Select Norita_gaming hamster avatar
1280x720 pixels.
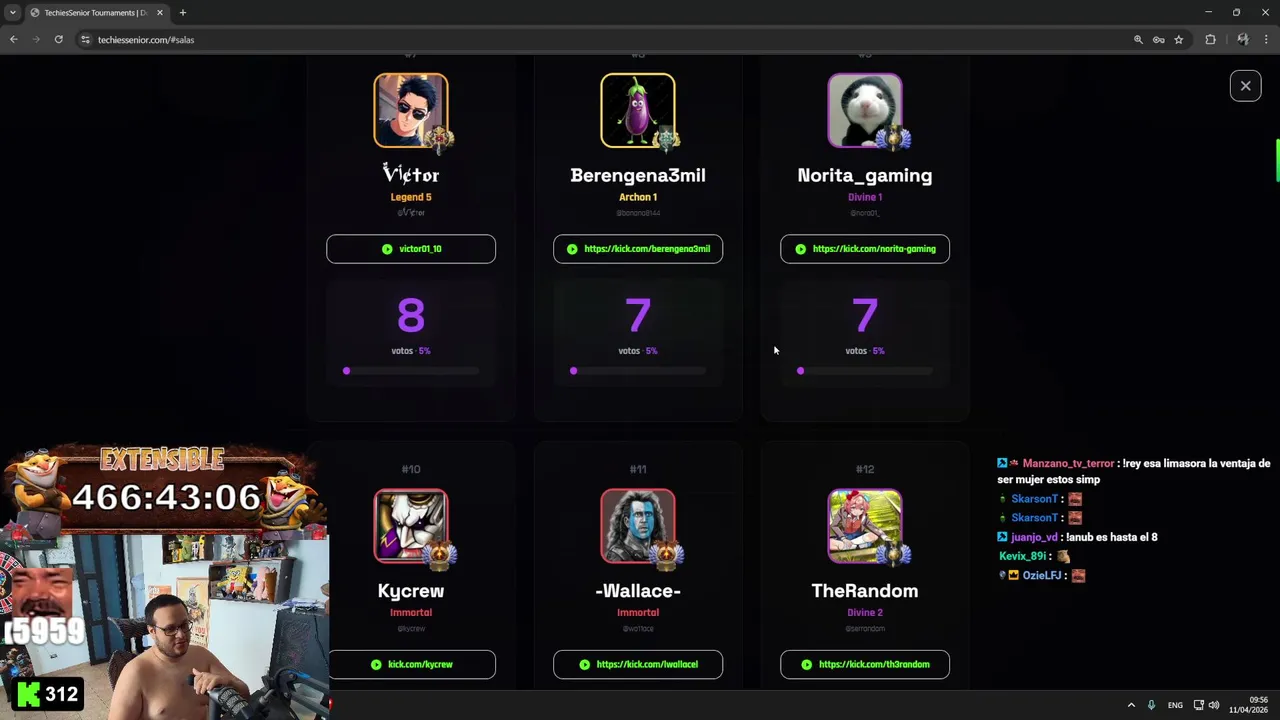click(865, 110)
